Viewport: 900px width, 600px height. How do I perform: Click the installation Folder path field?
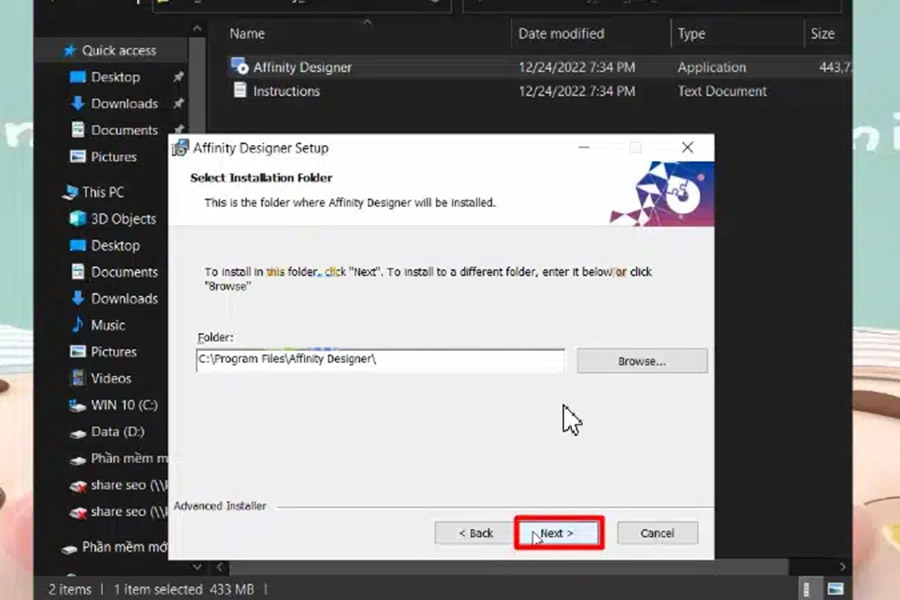tap(380, 360)
